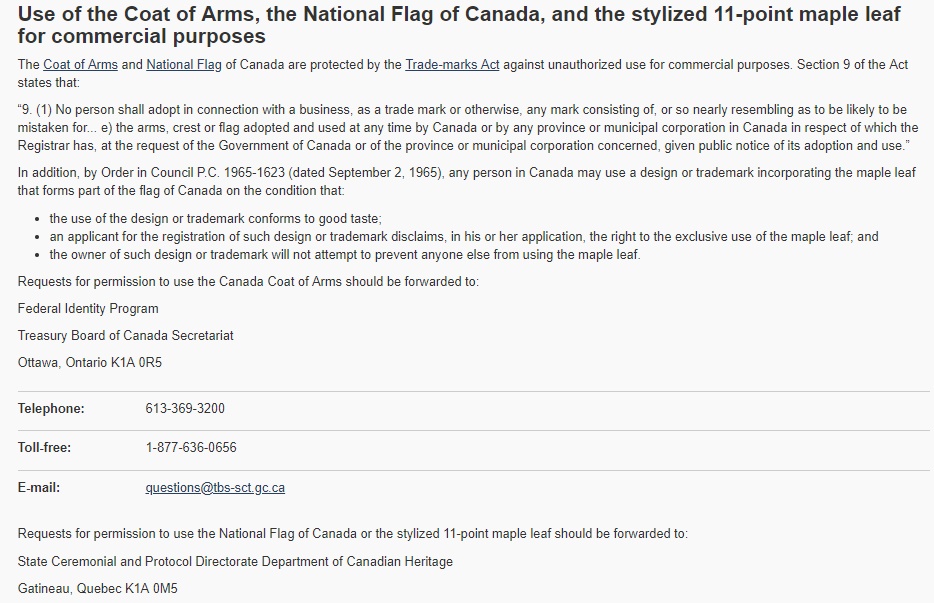Click the bullet about applicant disclaiming exclusive use
This screenshot has width=934, height=603.
[464, 237]
